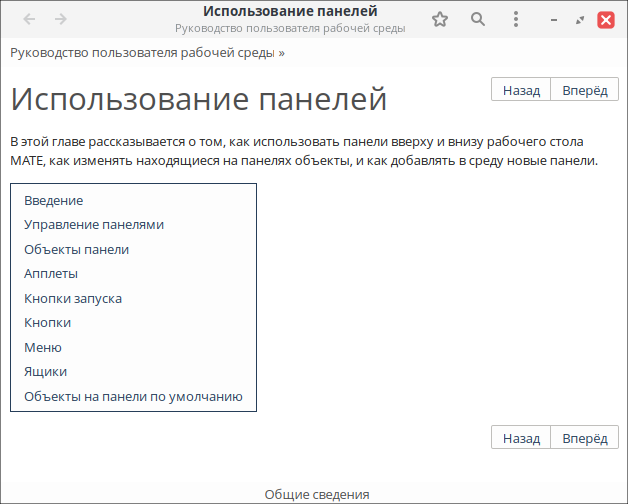Maximize the help window
This screenshot has width=628, height=504.
point(580,20)
